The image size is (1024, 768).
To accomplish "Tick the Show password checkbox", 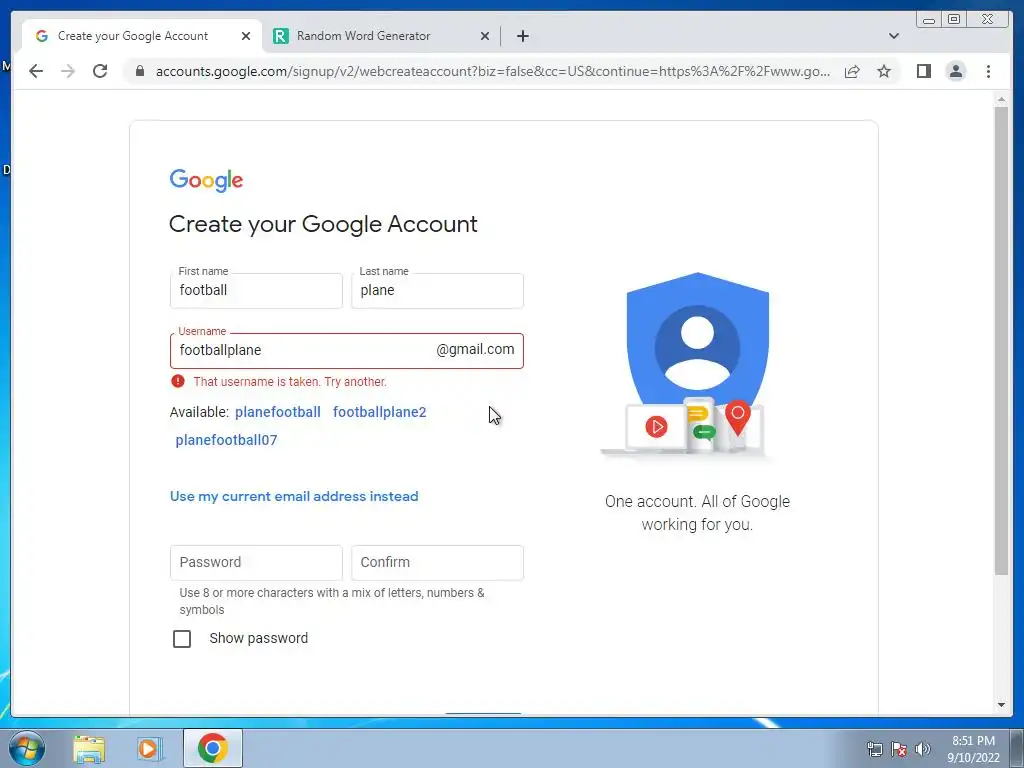I will (x=182, y=639).
